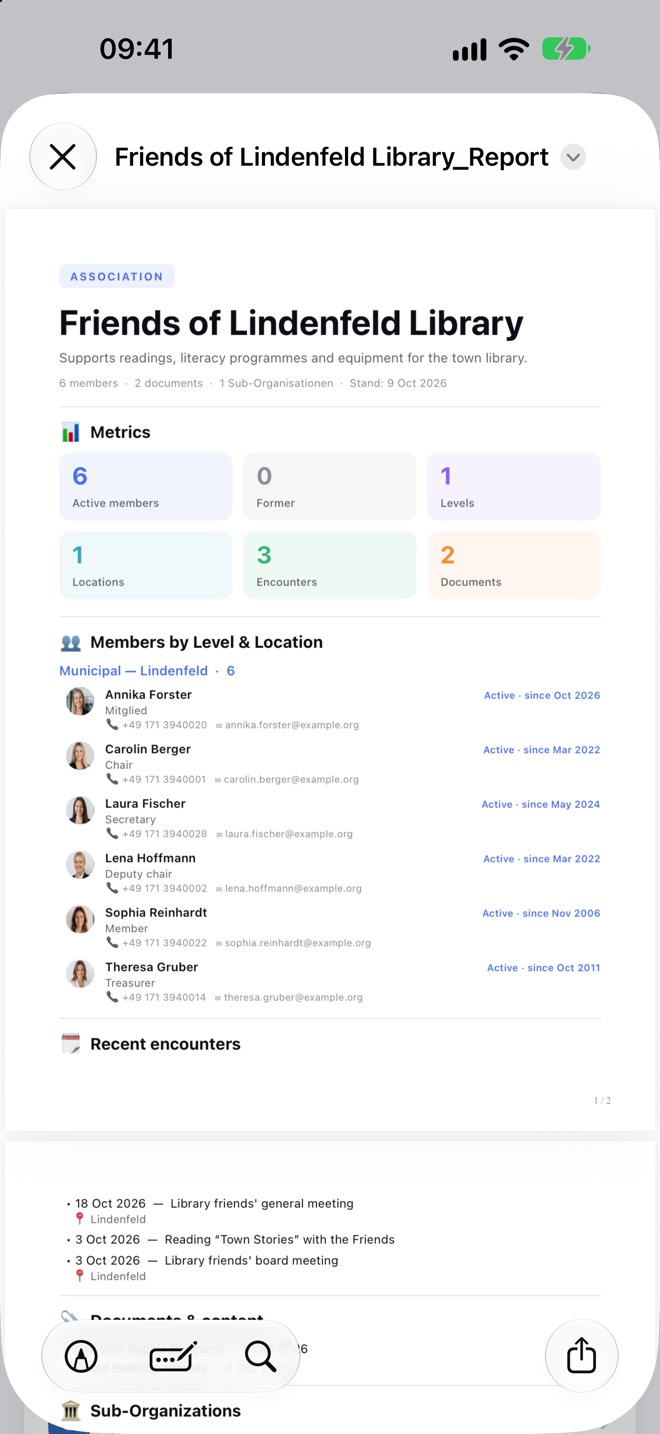Screen dimensions: 660x1434
Task: Tap the Lena Hoffmann name
Action: 150,858
